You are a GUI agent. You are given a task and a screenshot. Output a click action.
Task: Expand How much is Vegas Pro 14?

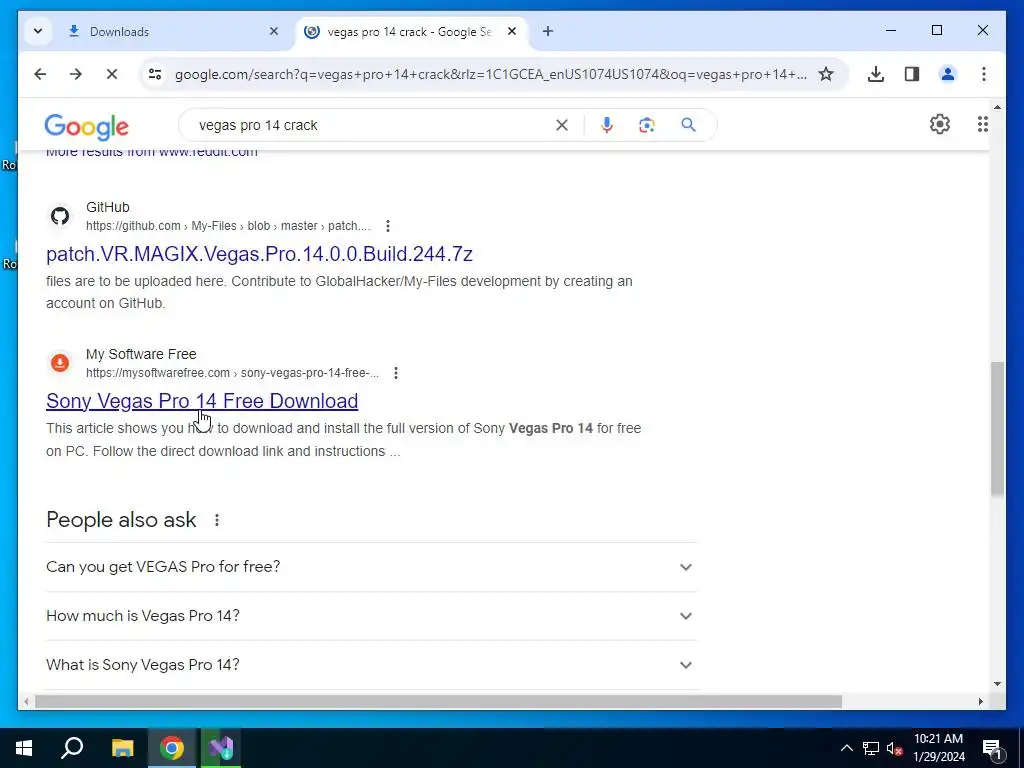click(372, 616)
